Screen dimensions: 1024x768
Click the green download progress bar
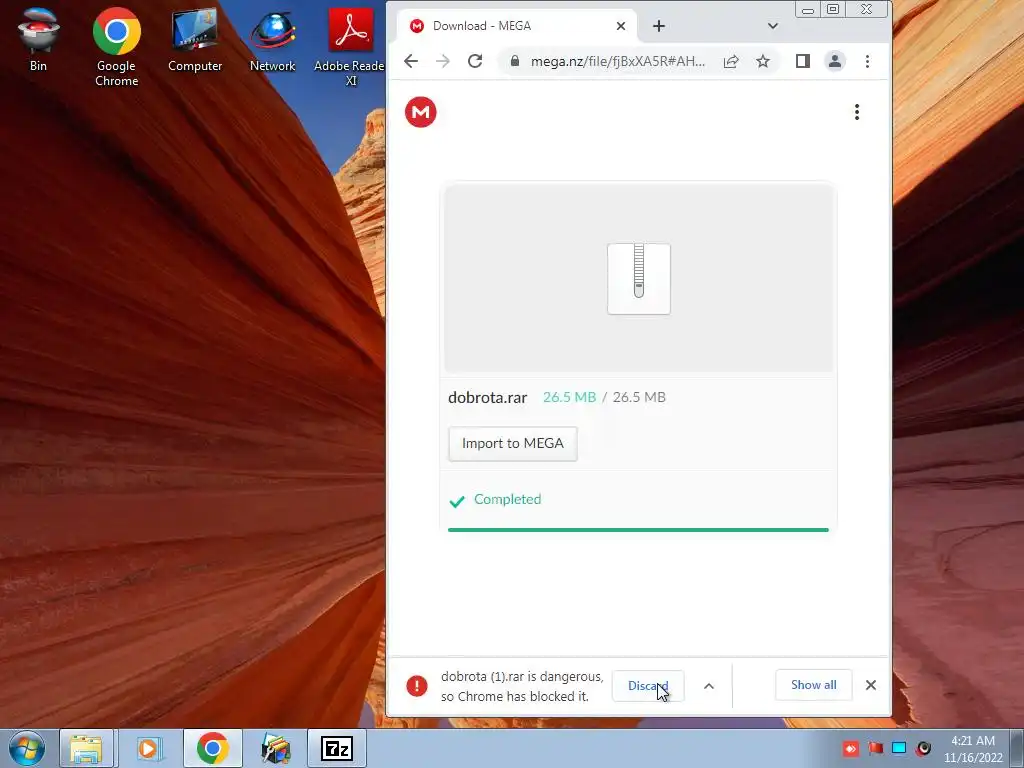638,530
